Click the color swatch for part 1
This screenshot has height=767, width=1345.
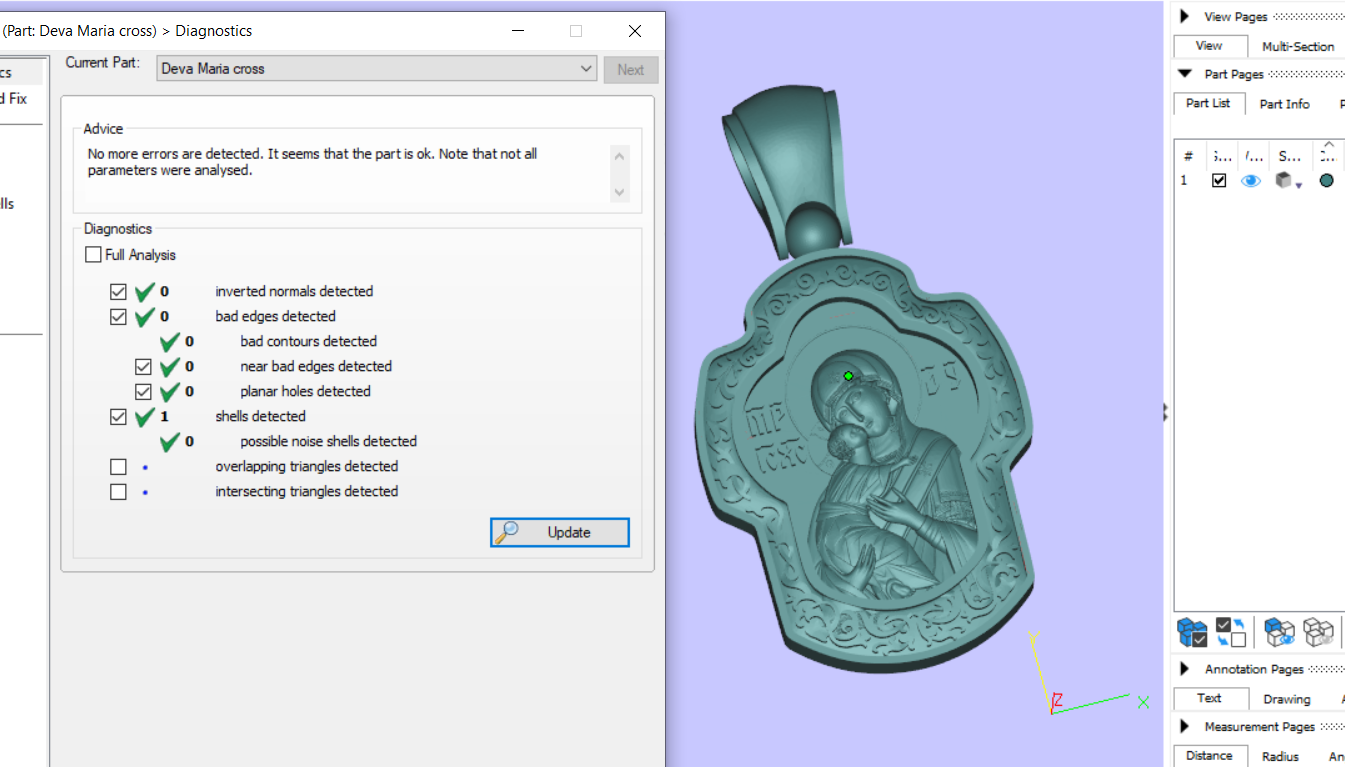click(x=1327, y=181)
